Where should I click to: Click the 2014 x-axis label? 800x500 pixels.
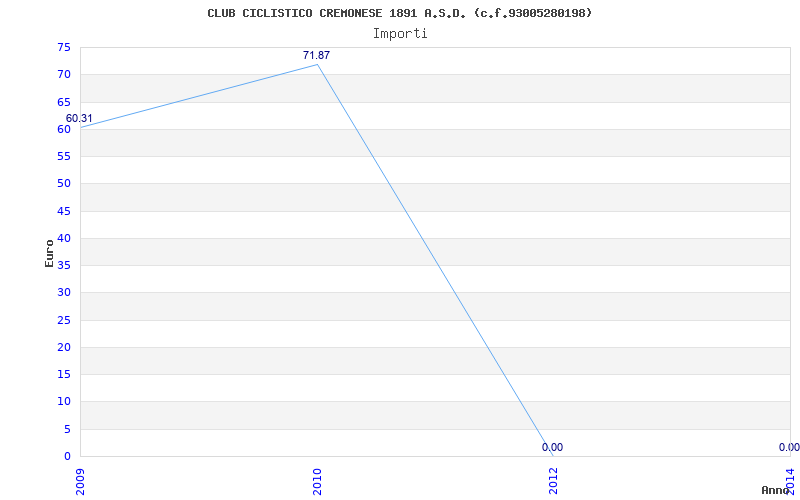(790, 483)
